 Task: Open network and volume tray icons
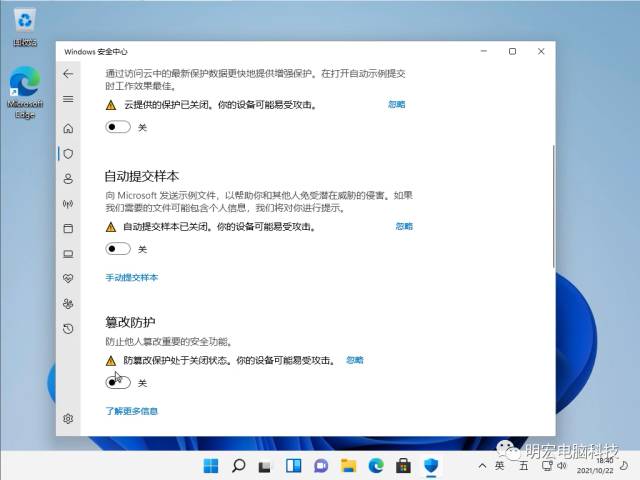click(x=554, y=466)
